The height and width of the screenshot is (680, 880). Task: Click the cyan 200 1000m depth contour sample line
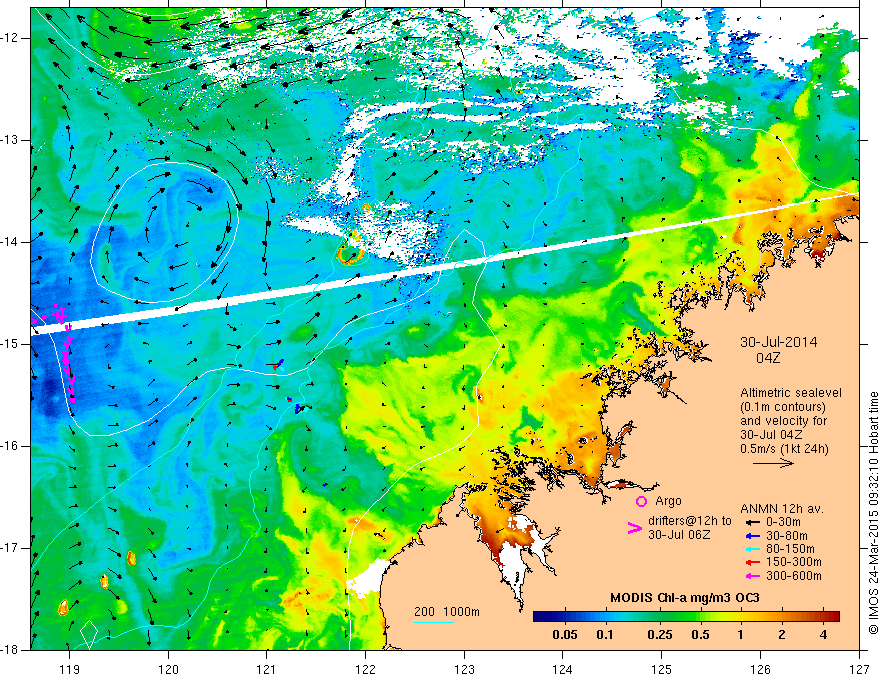434,622
